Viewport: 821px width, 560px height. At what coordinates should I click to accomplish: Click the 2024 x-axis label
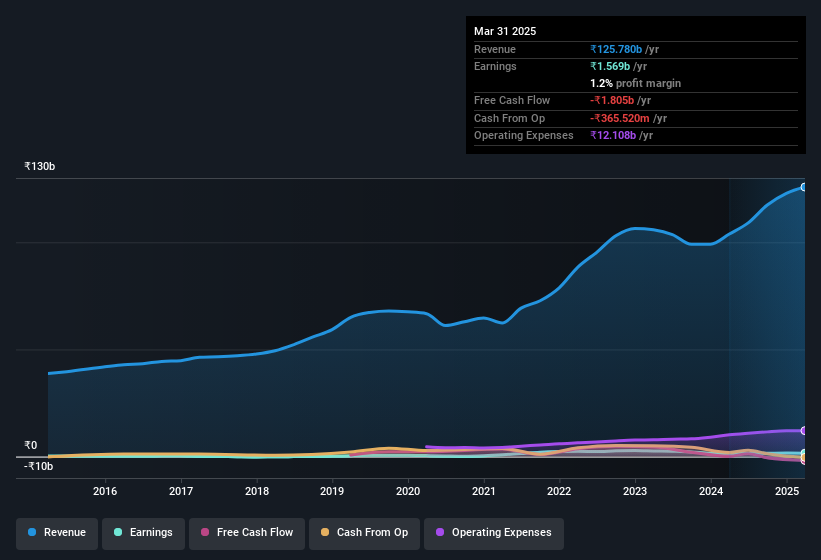coord(711,491)
